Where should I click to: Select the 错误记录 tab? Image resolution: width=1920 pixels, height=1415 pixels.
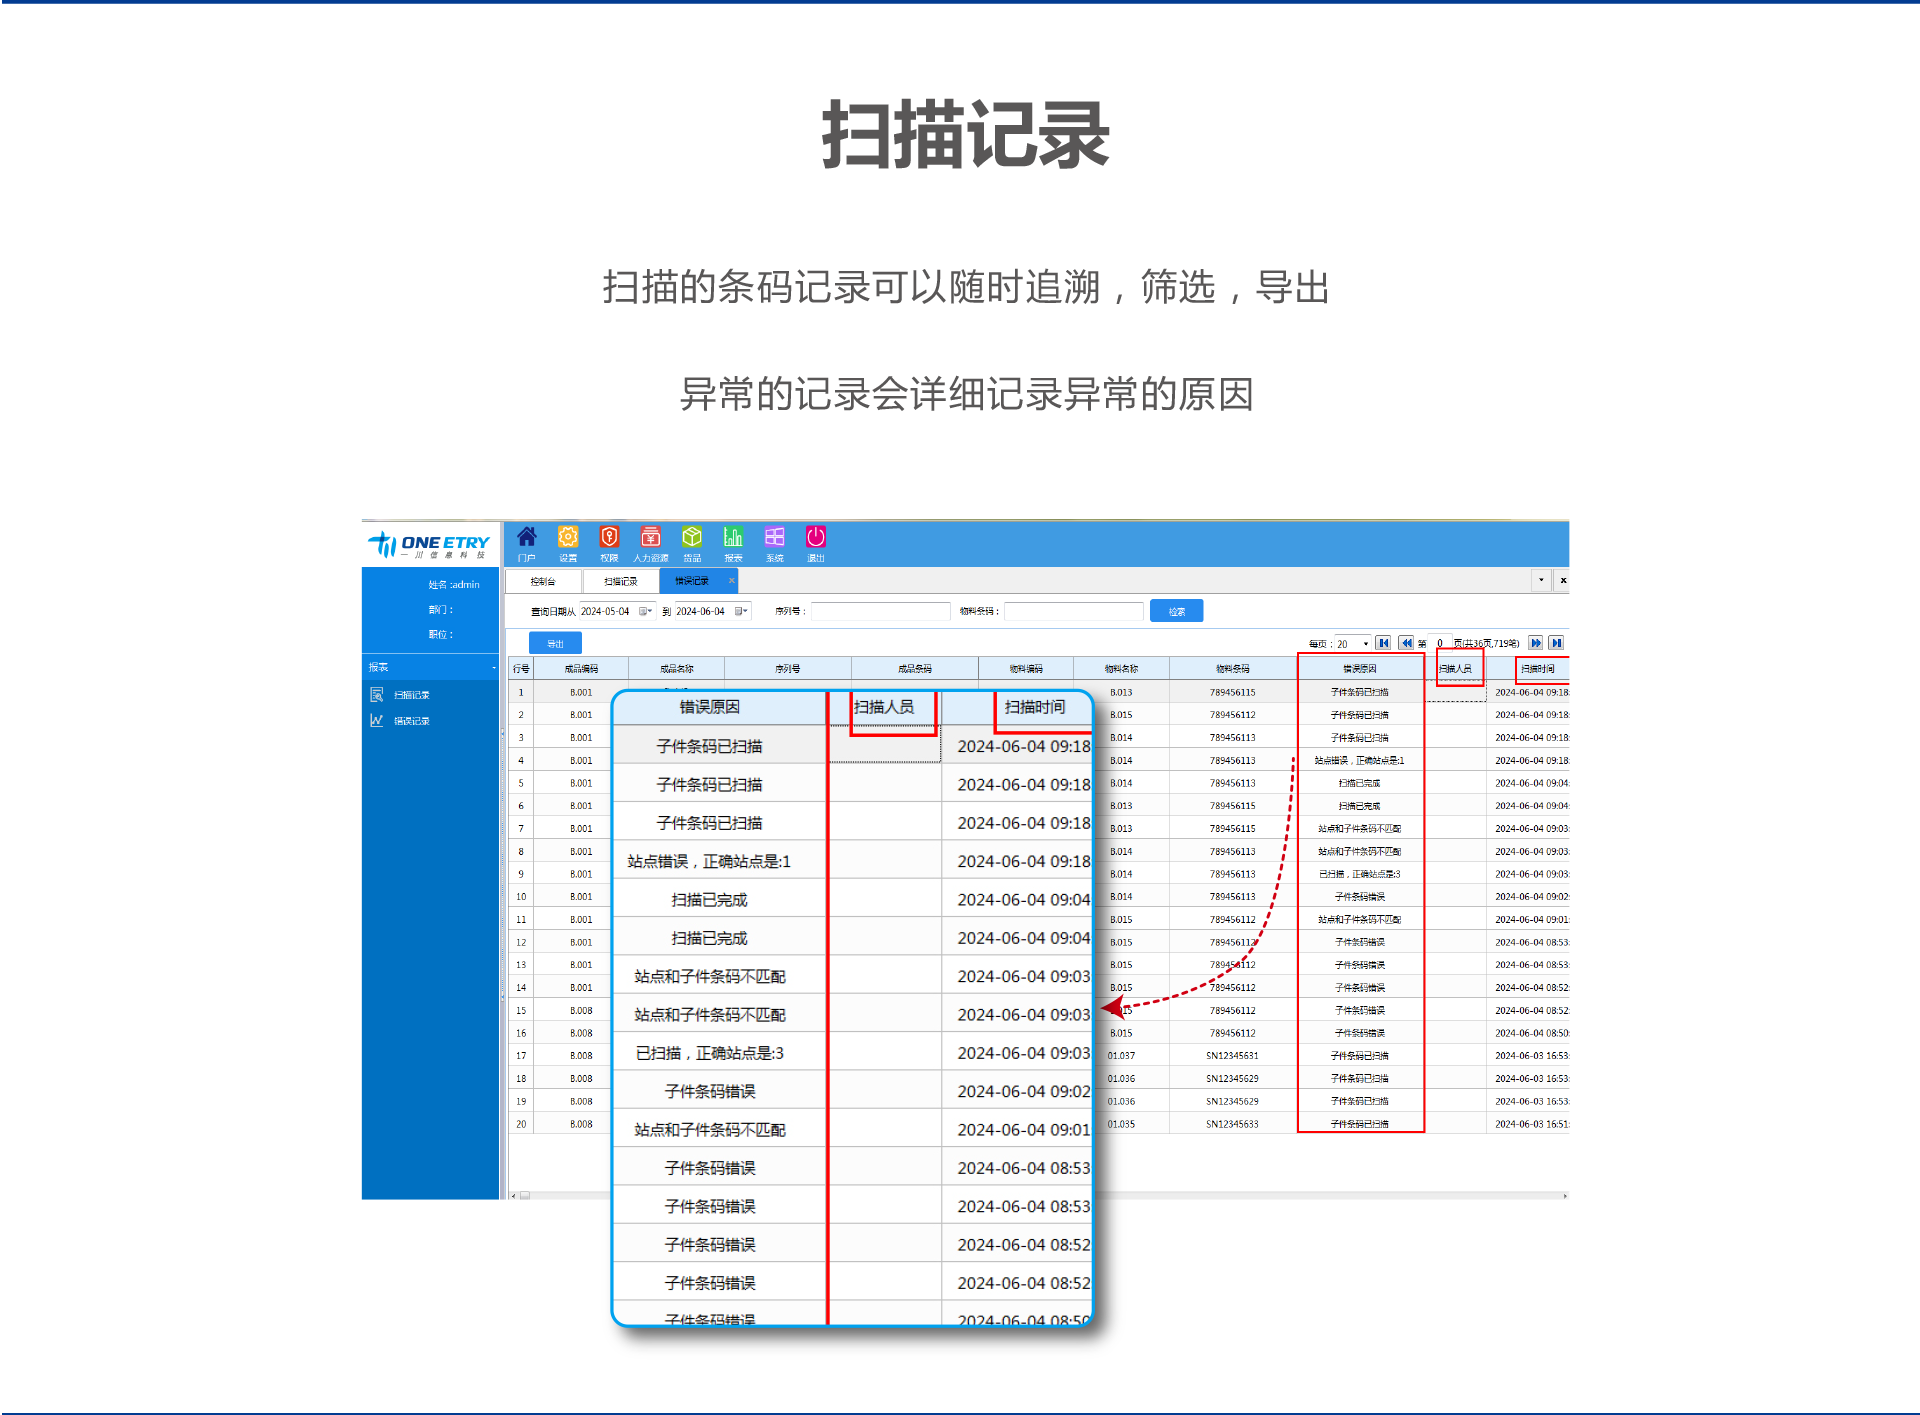(x=692, y=581)
